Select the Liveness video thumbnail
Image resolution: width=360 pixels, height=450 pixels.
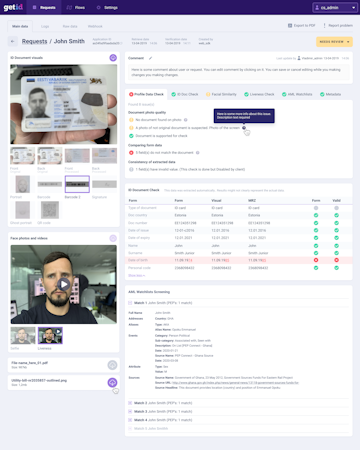[x=50, y=335]
